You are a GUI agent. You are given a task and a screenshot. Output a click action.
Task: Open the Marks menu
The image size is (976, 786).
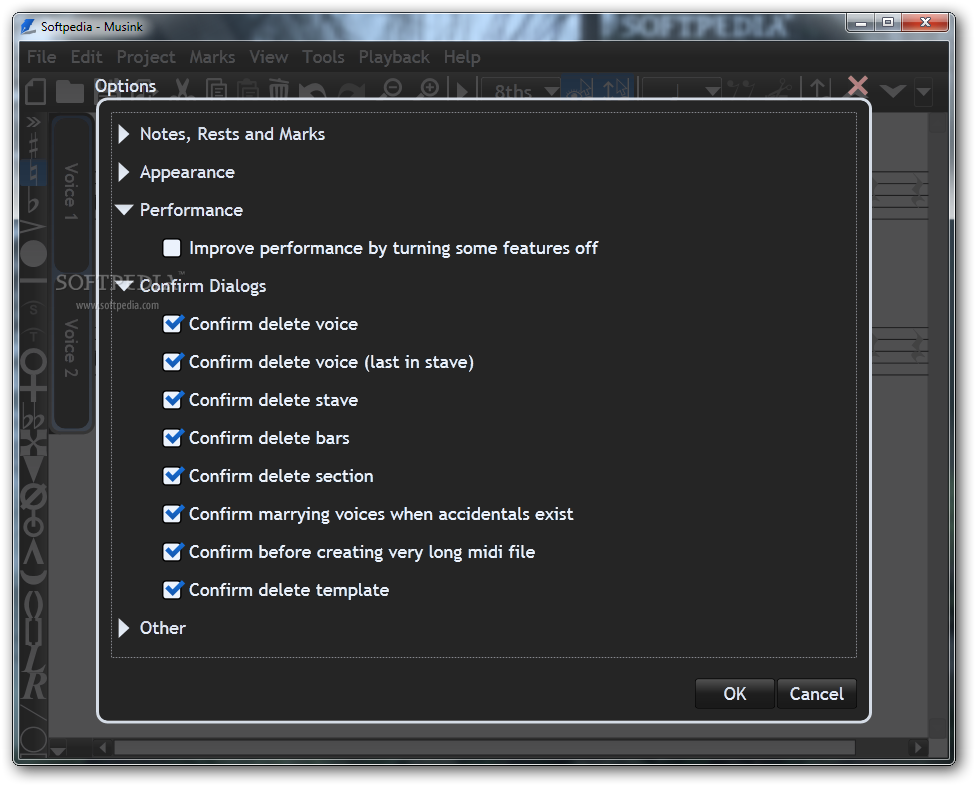[212, 57]
